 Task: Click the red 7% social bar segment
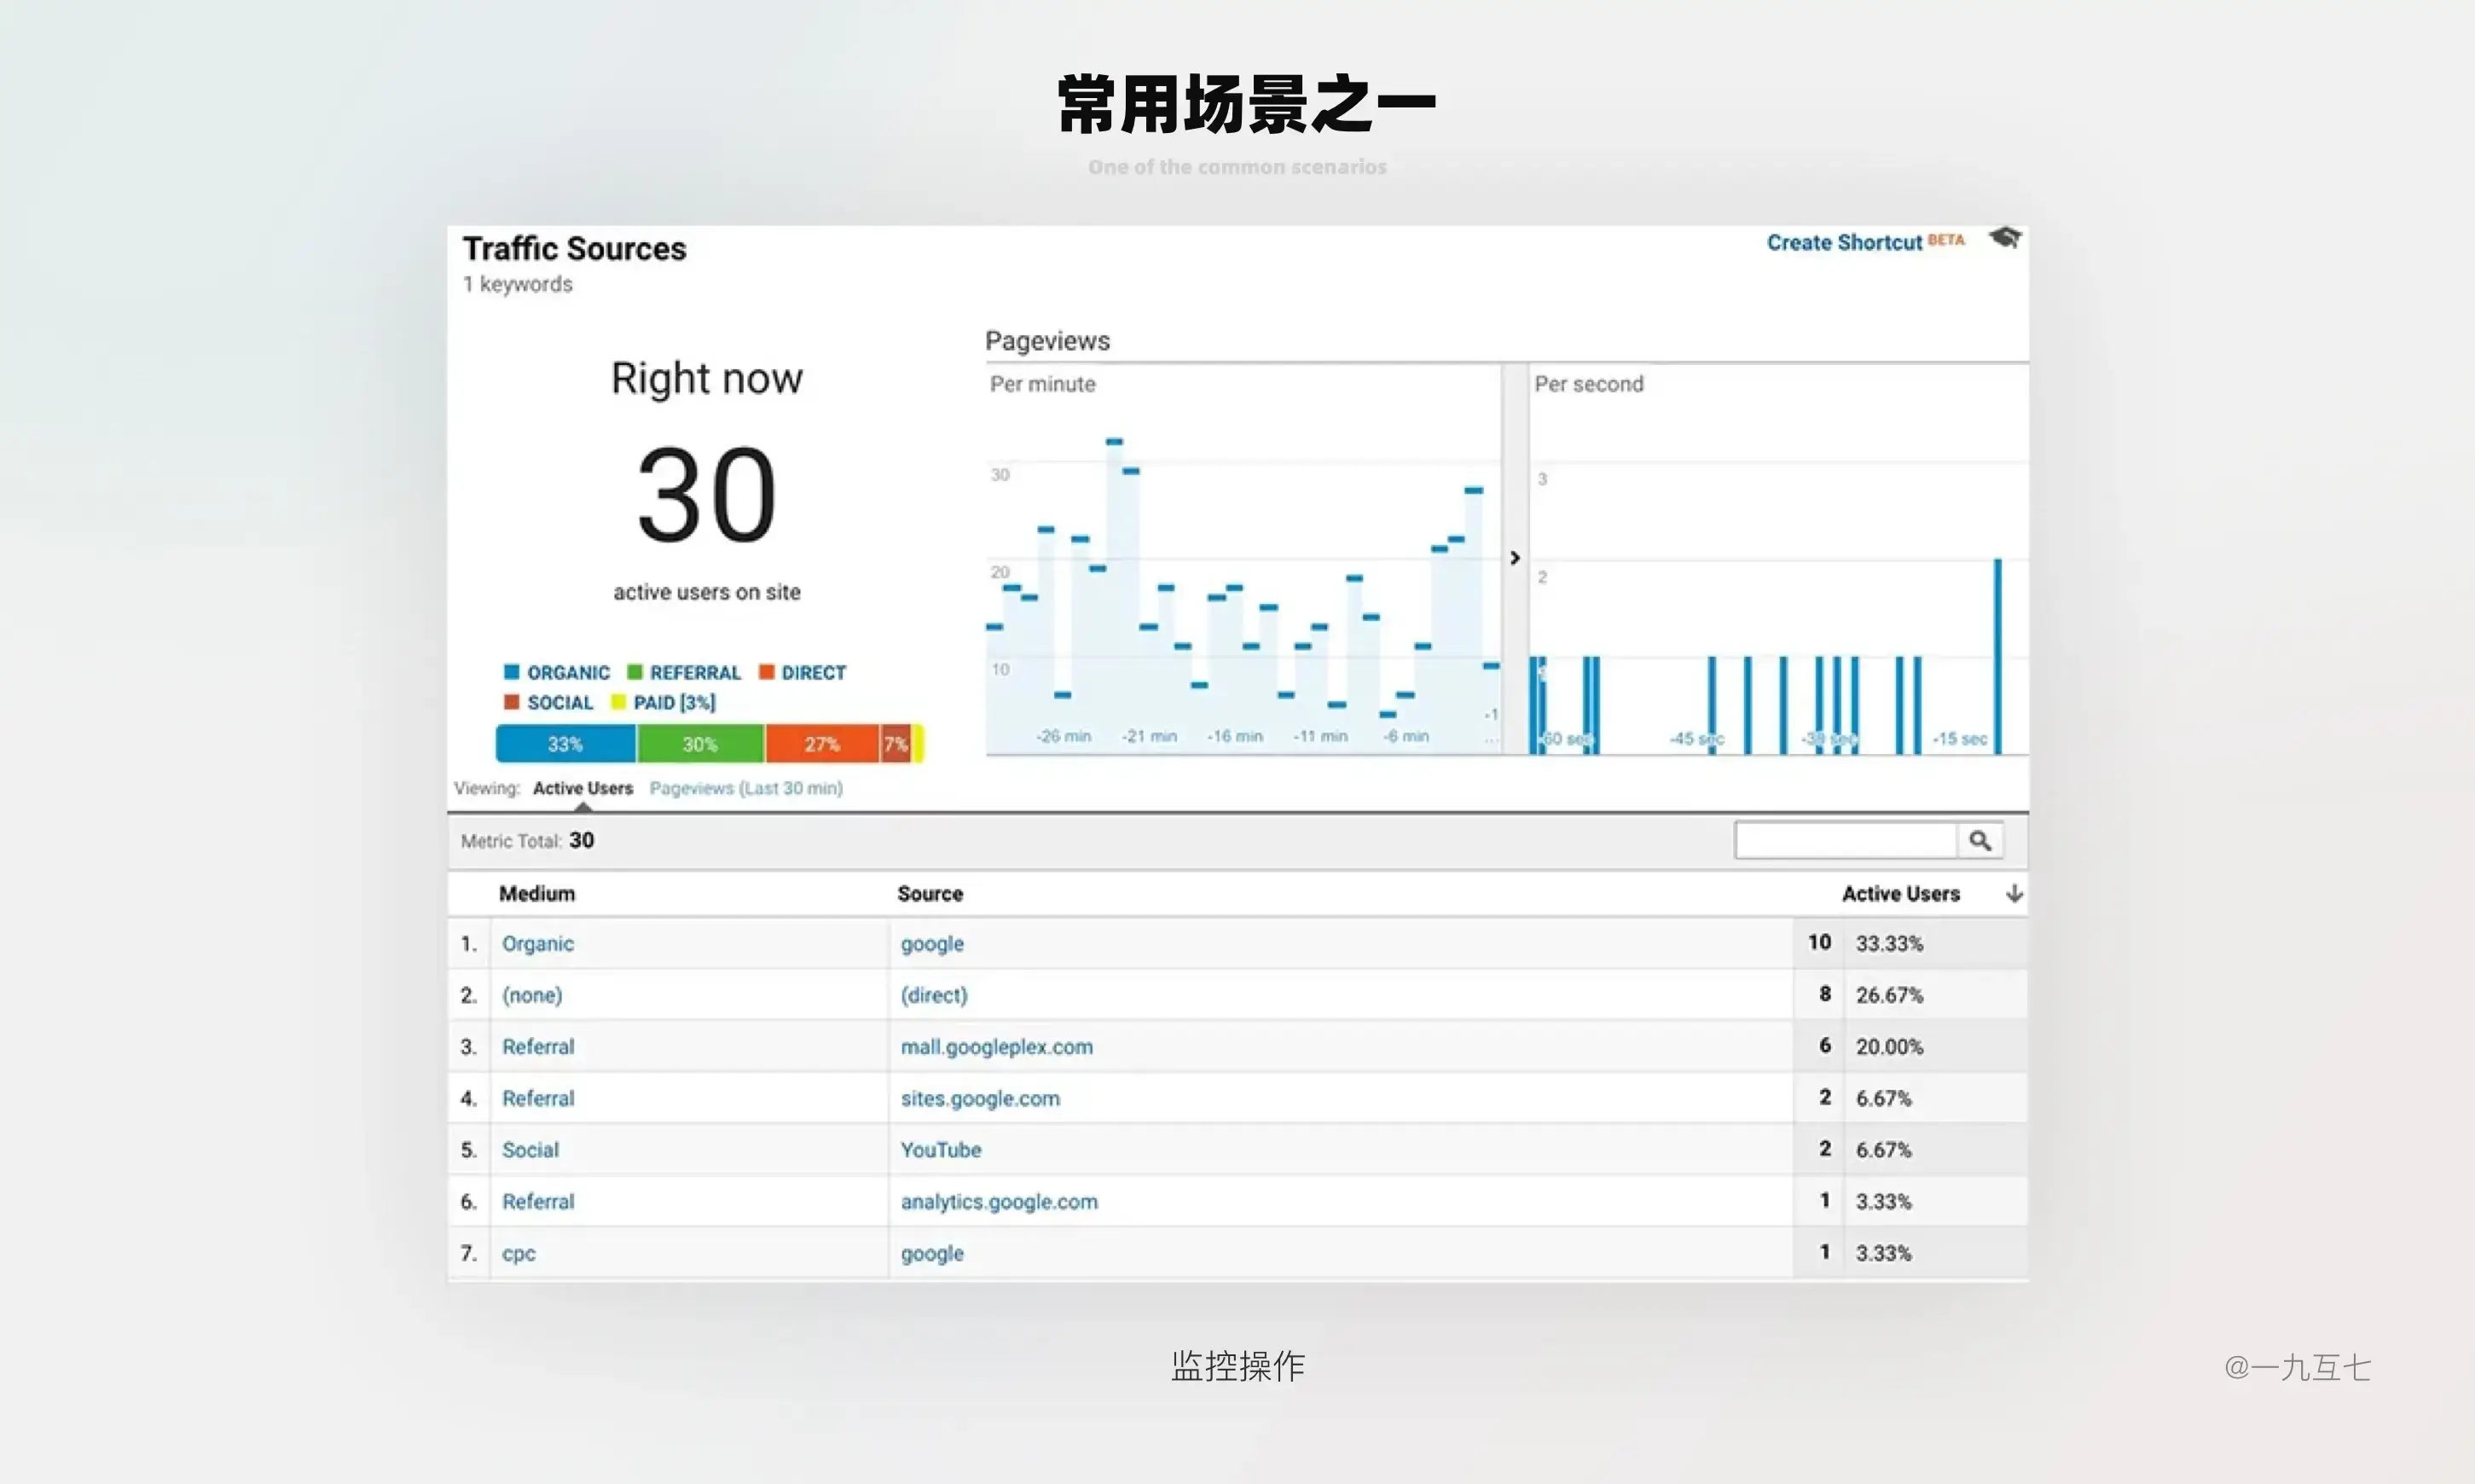click(x=895, y=744)
